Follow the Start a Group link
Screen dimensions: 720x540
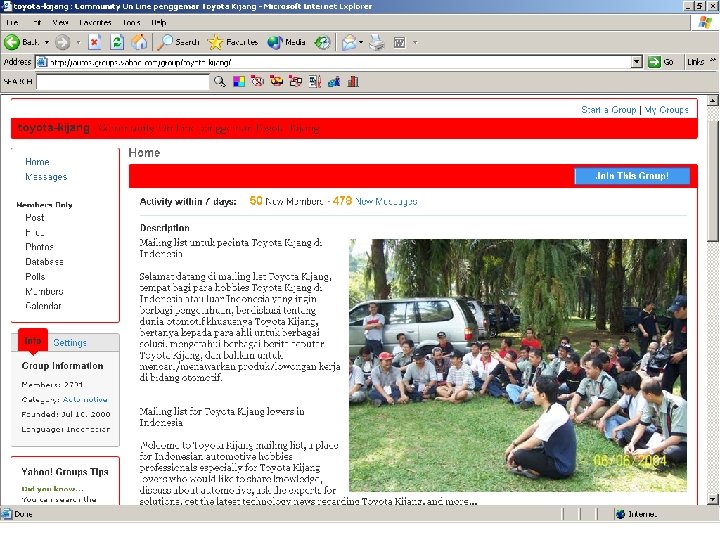pyautogui.click(x=608, y=110)
